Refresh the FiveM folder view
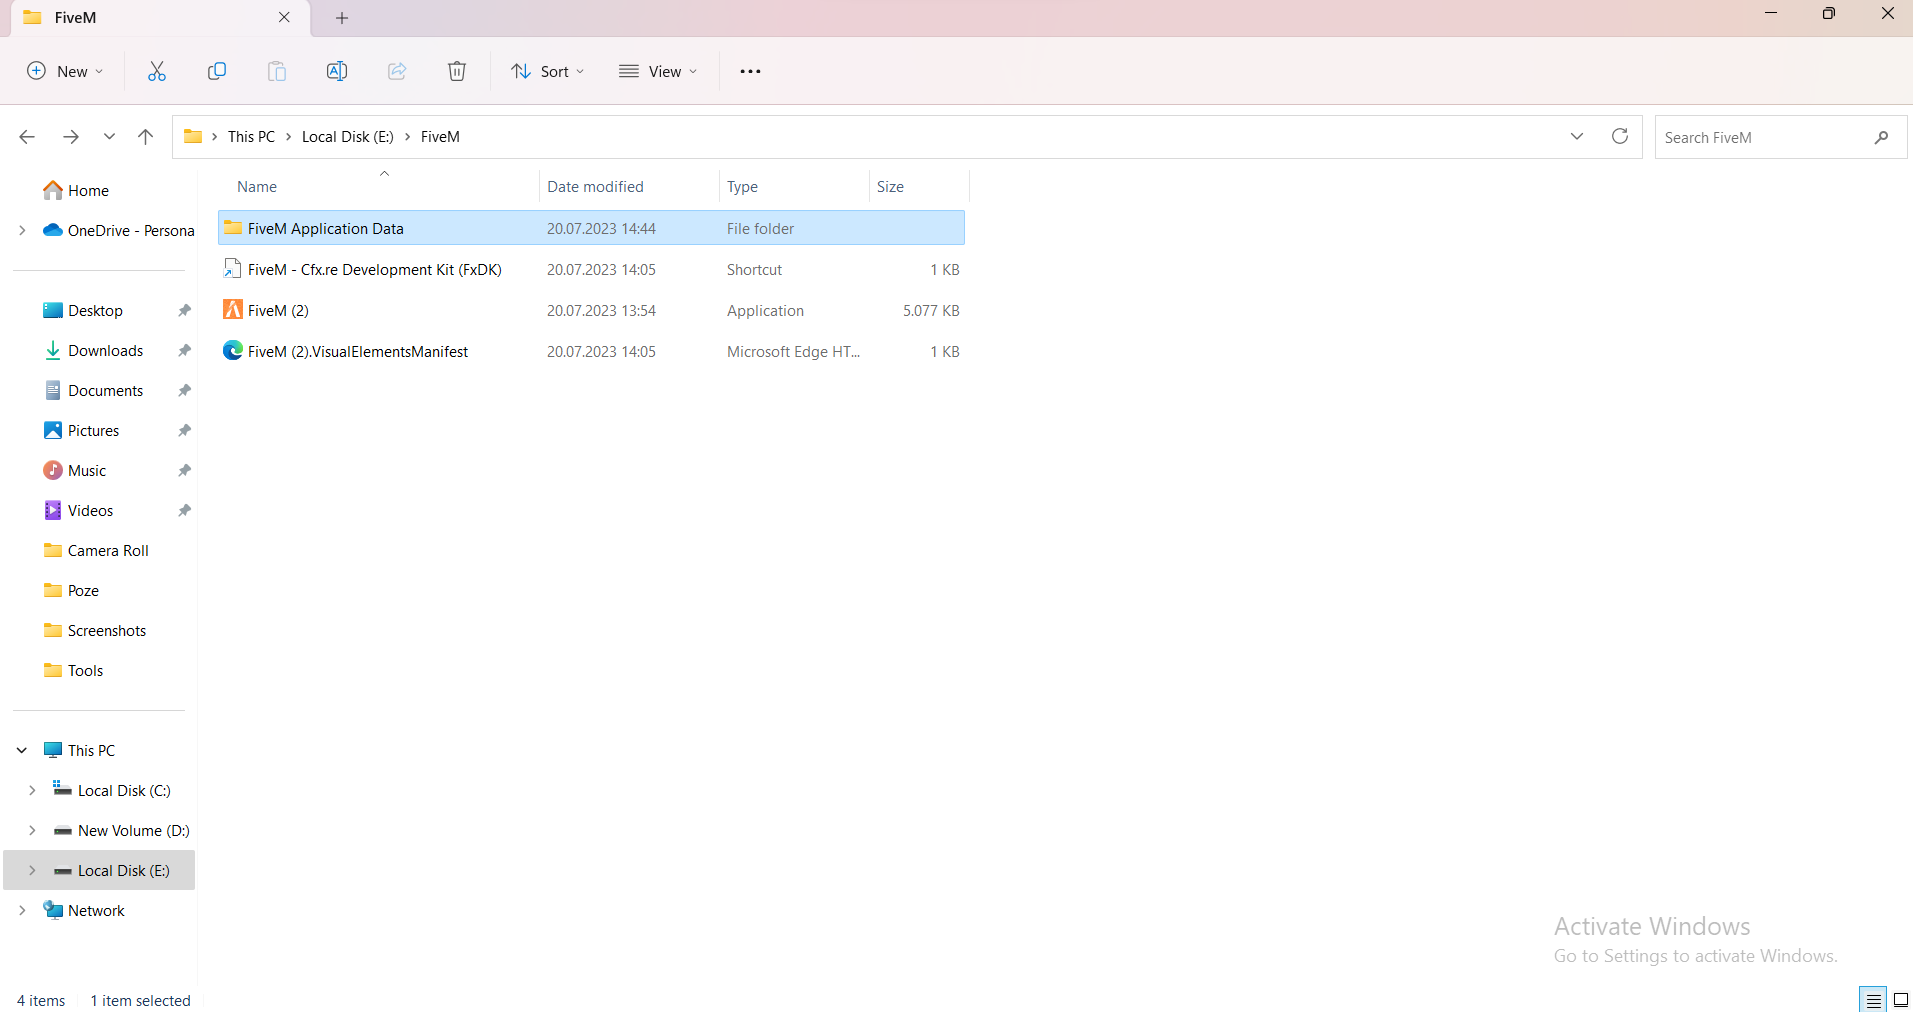The image size is (1913, 1012). (x=1620, y=136)
